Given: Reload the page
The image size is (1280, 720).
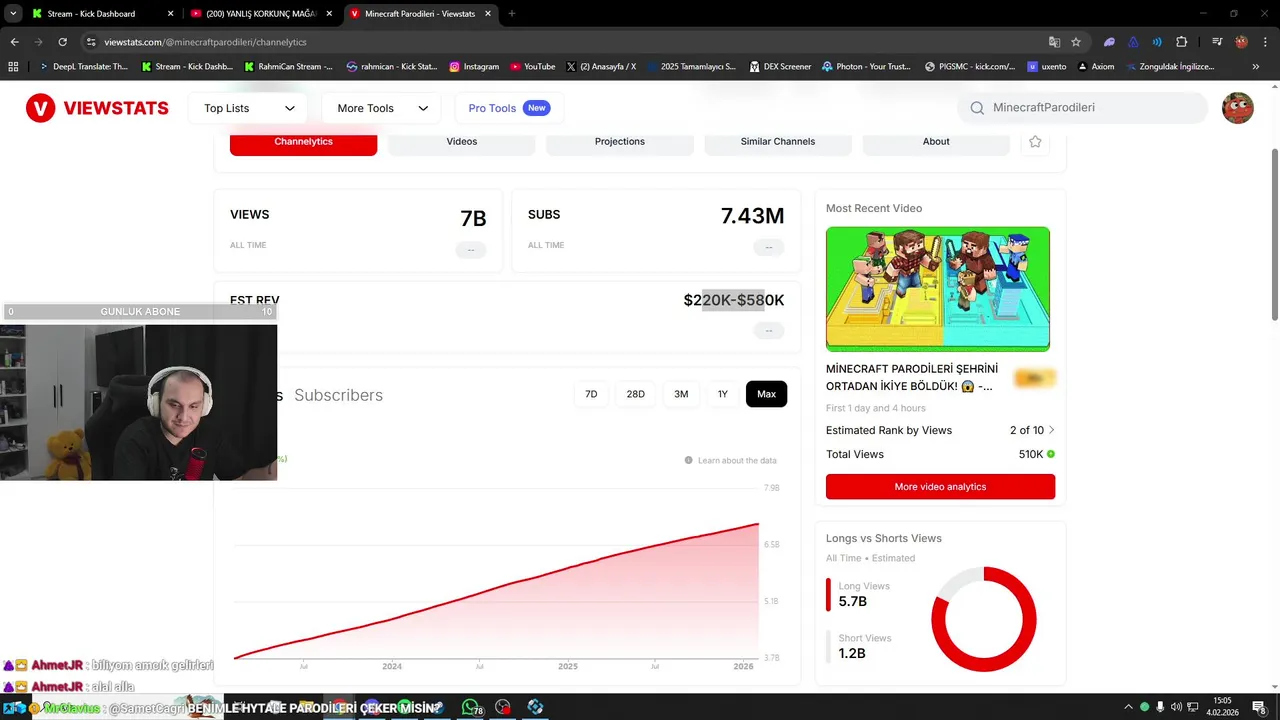Looking at the screenshot, I should coord(62,42).
